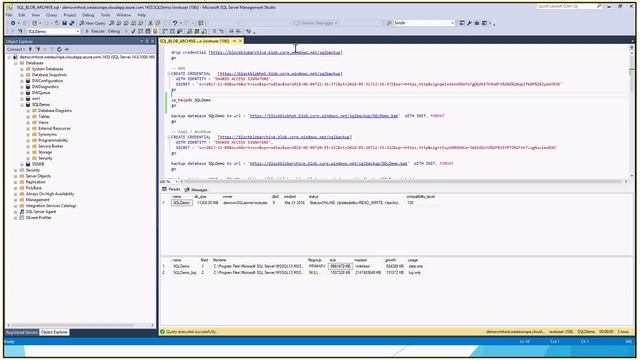640x360 pixels.
Task: Expand the SSISDB database node
Action: [x=22, y=164]
